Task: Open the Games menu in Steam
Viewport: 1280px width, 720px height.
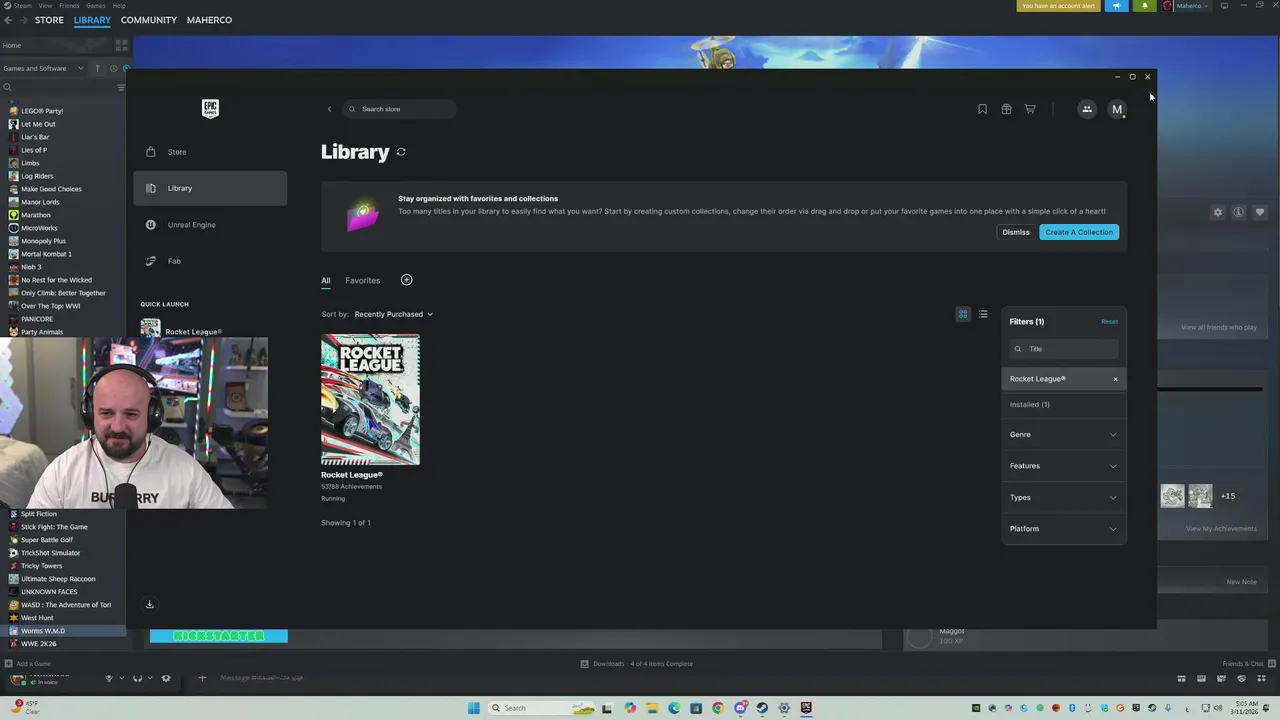Action: coord(95,5)
